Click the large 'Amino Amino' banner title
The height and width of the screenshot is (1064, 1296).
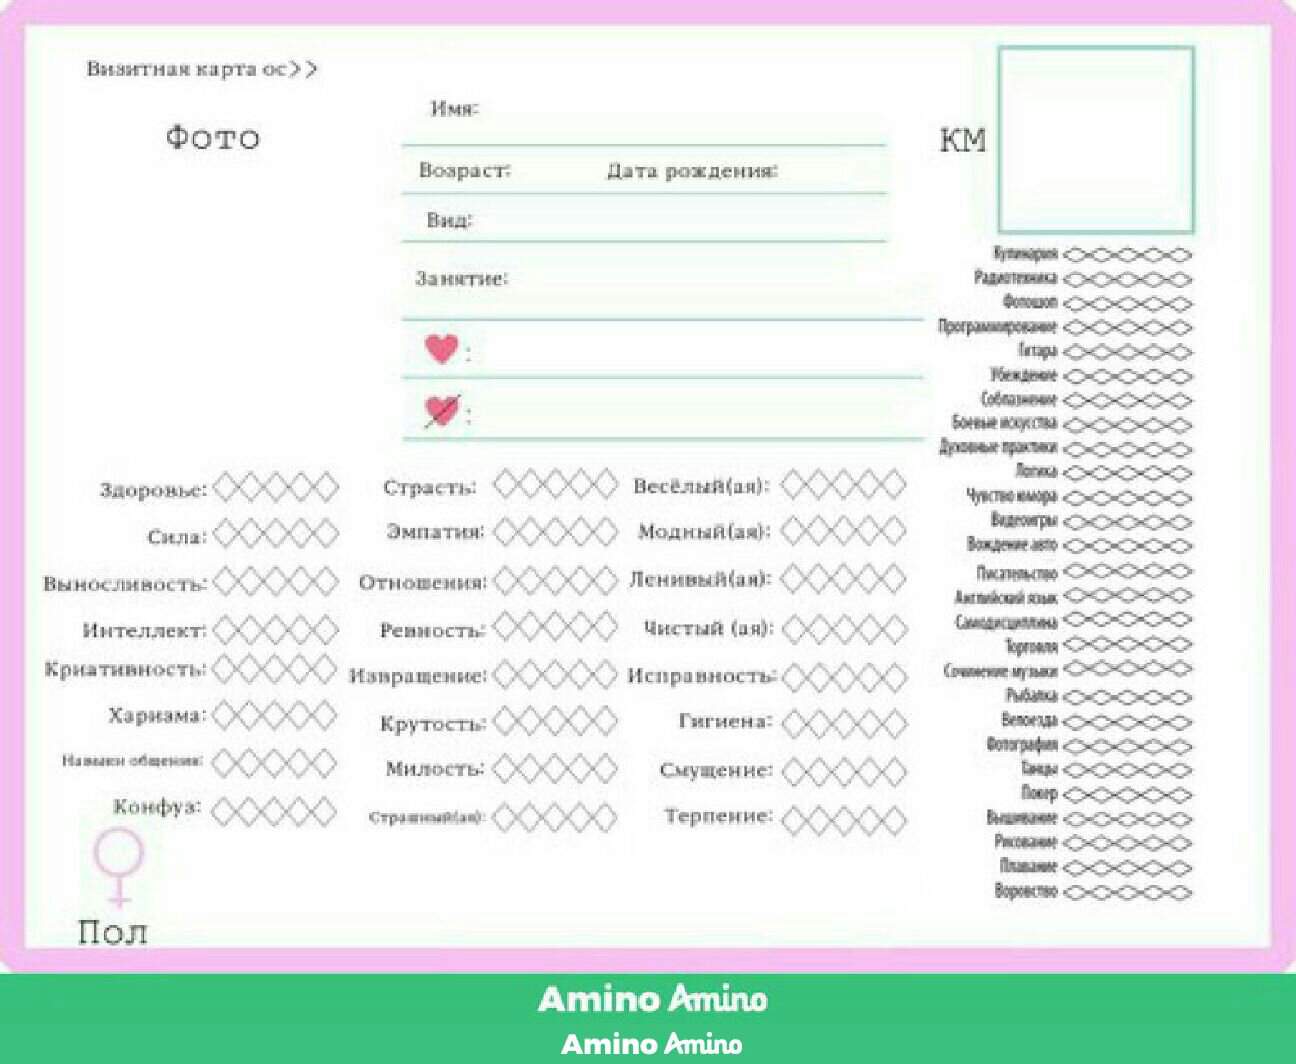pyautogui.click(x=652, y=998)
